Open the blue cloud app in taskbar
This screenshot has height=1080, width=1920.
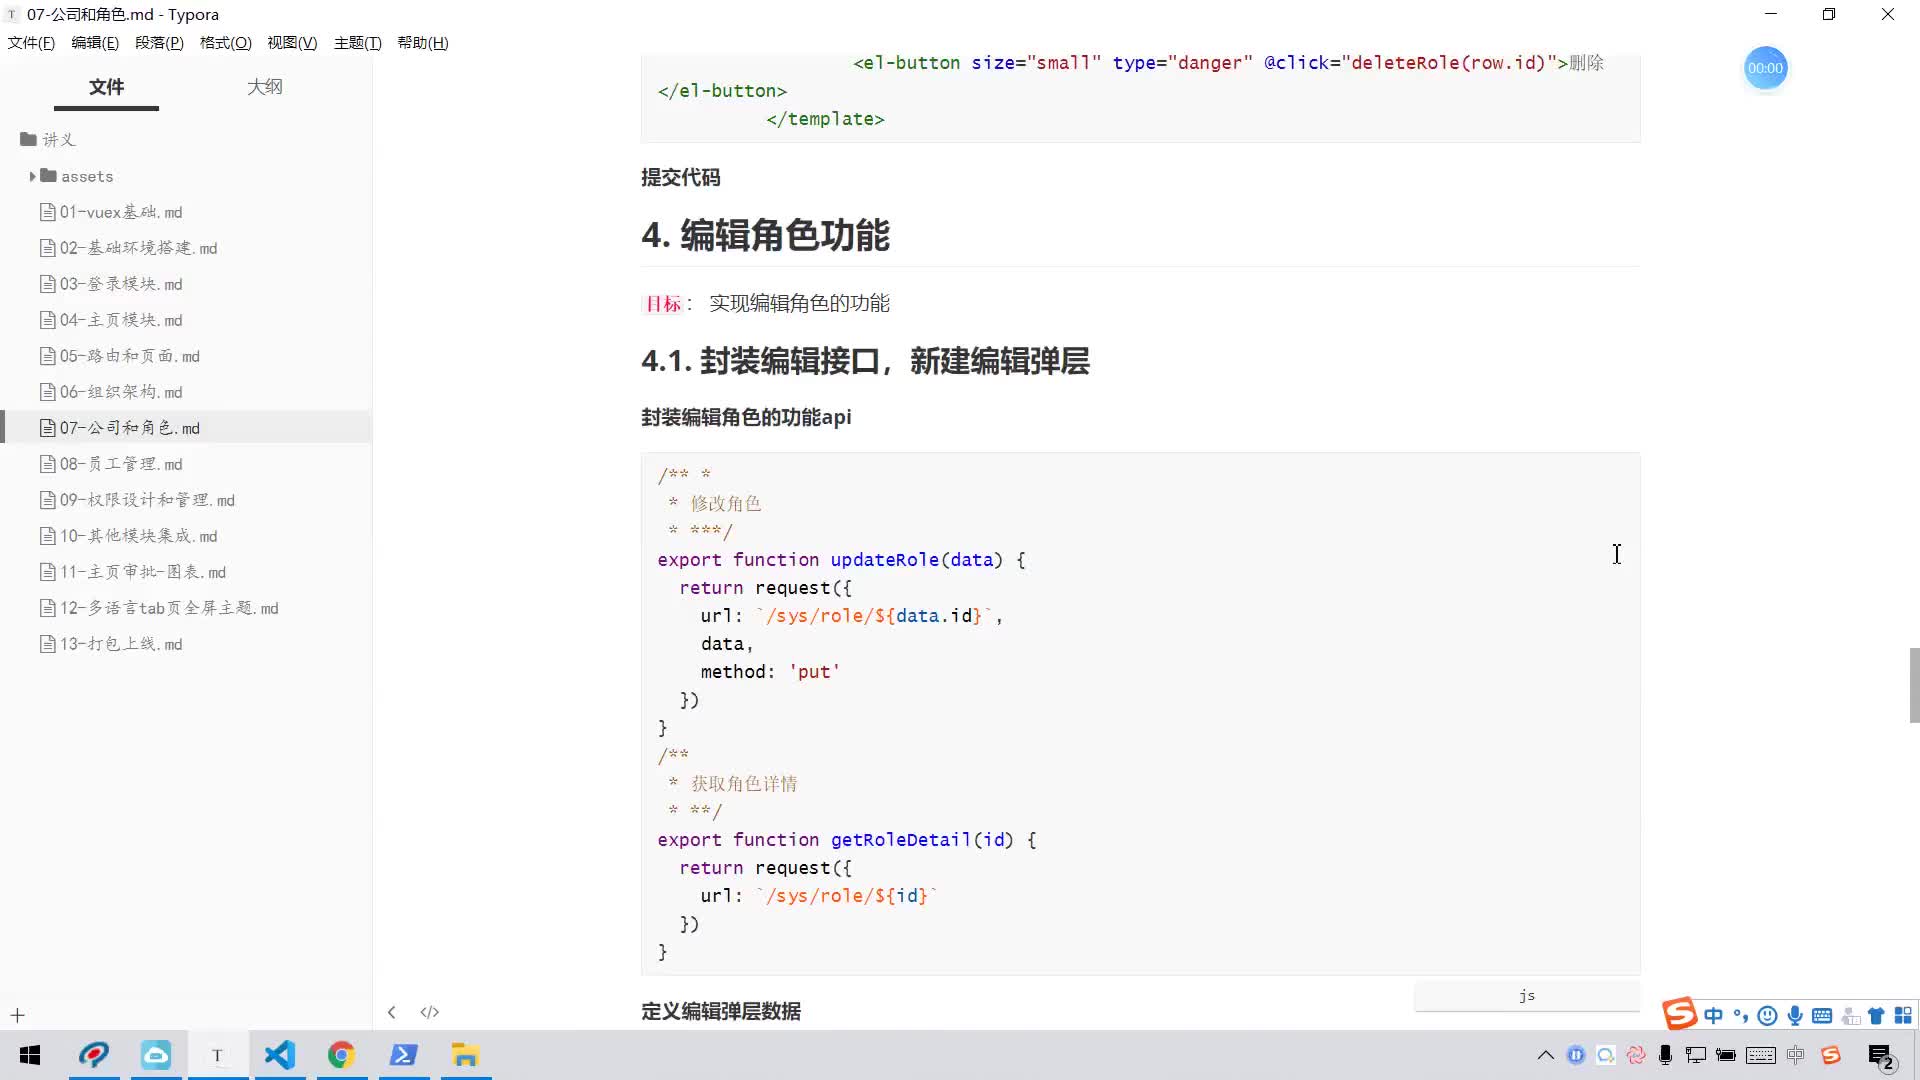point(156,1055)
